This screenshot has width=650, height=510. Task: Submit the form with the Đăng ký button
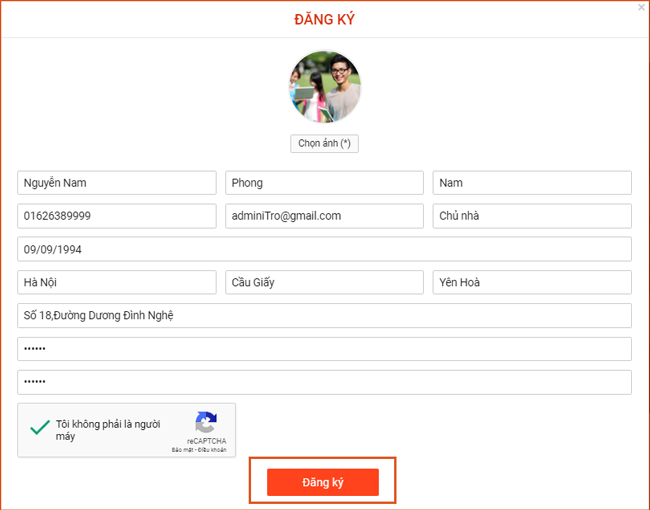pos(323,482)
